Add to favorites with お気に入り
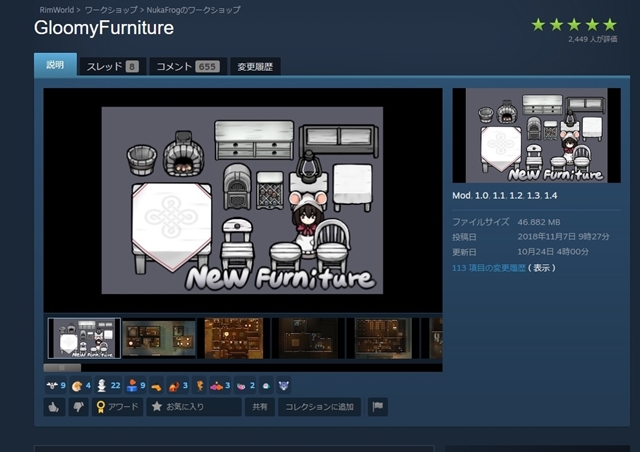The image size is (640, 452). point(194,407)
